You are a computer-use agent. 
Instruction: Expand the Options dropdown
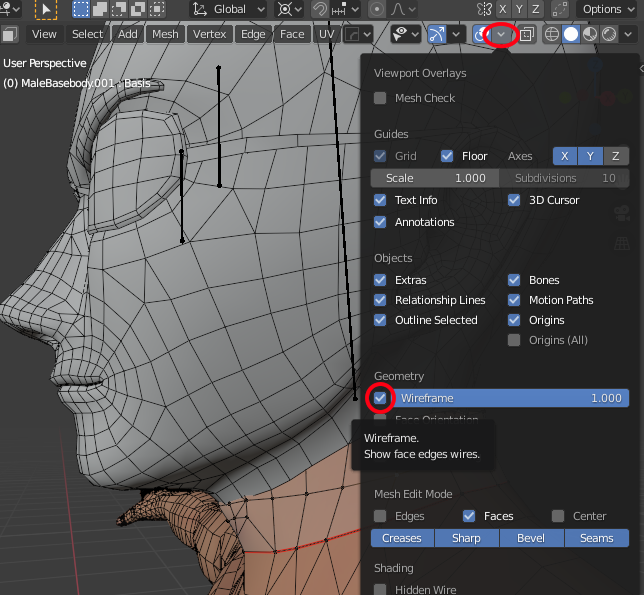click(x=608, y=9)
